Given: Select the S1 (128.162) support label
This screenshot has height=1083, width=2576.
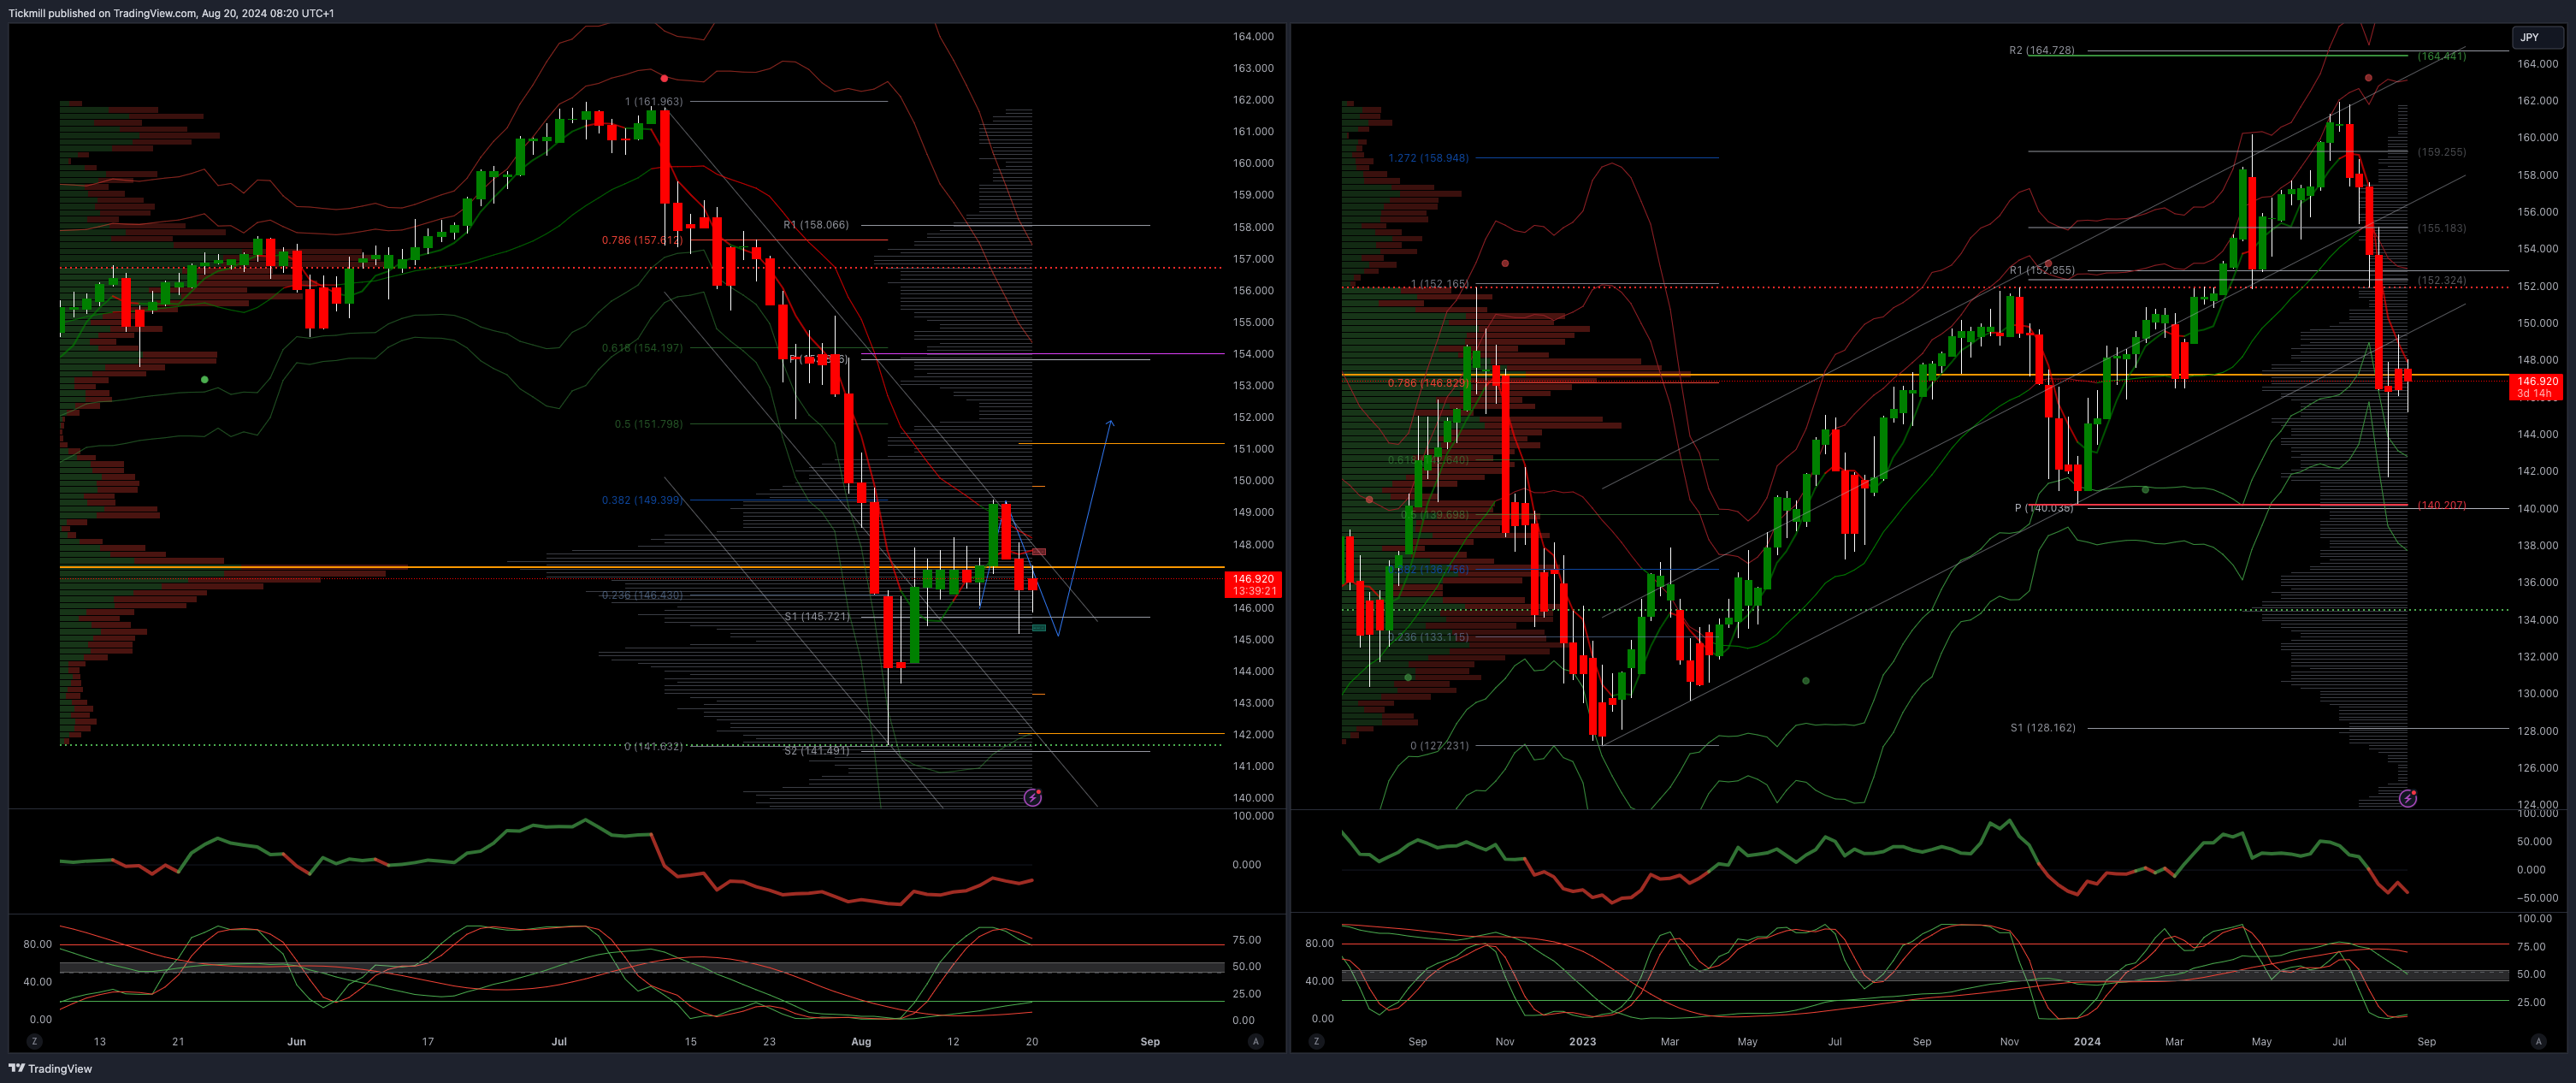Looking at the screenshot, I should [x=2043, y=728].
